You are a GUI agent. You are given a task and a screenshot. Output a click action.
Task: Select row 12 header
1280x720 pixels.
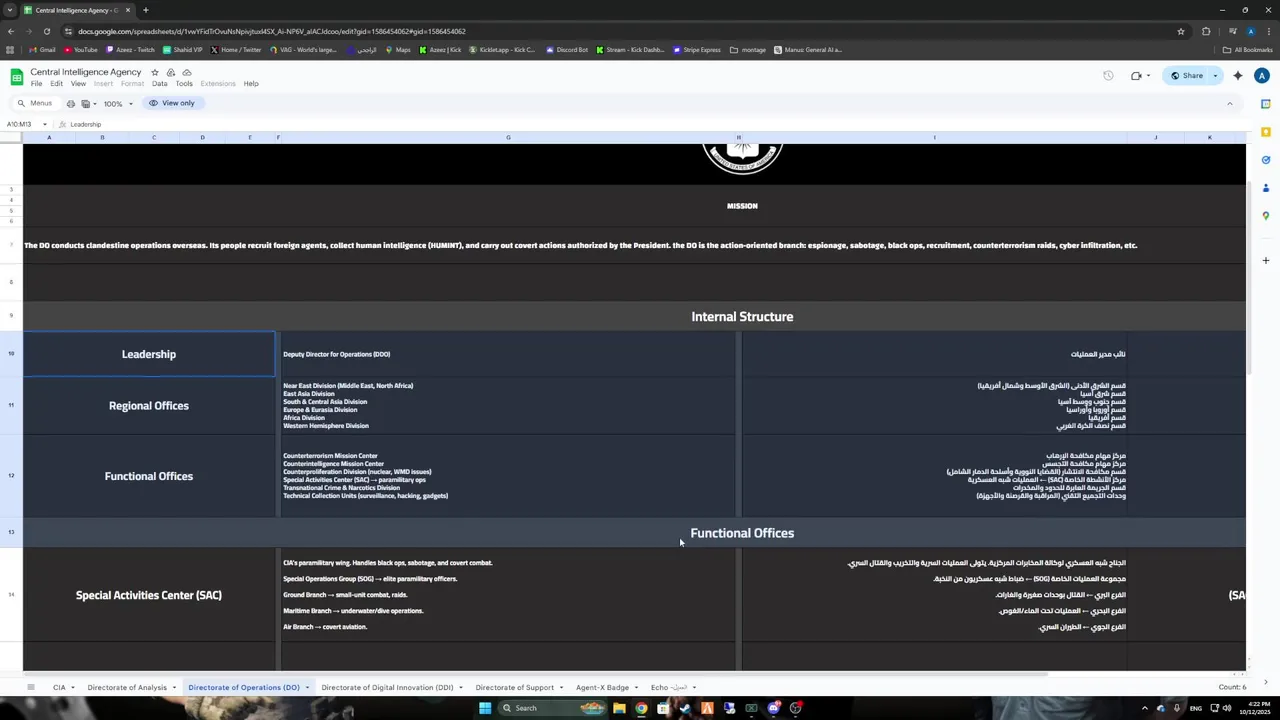pos(11,476)
